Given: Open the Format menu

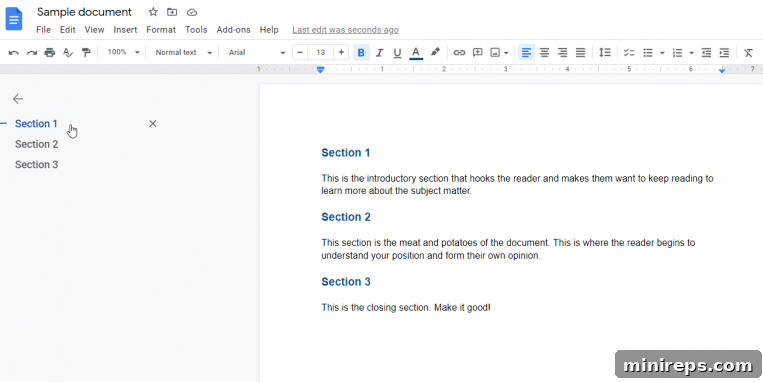Looking at the screenshot, I should [x=161, y=30].
